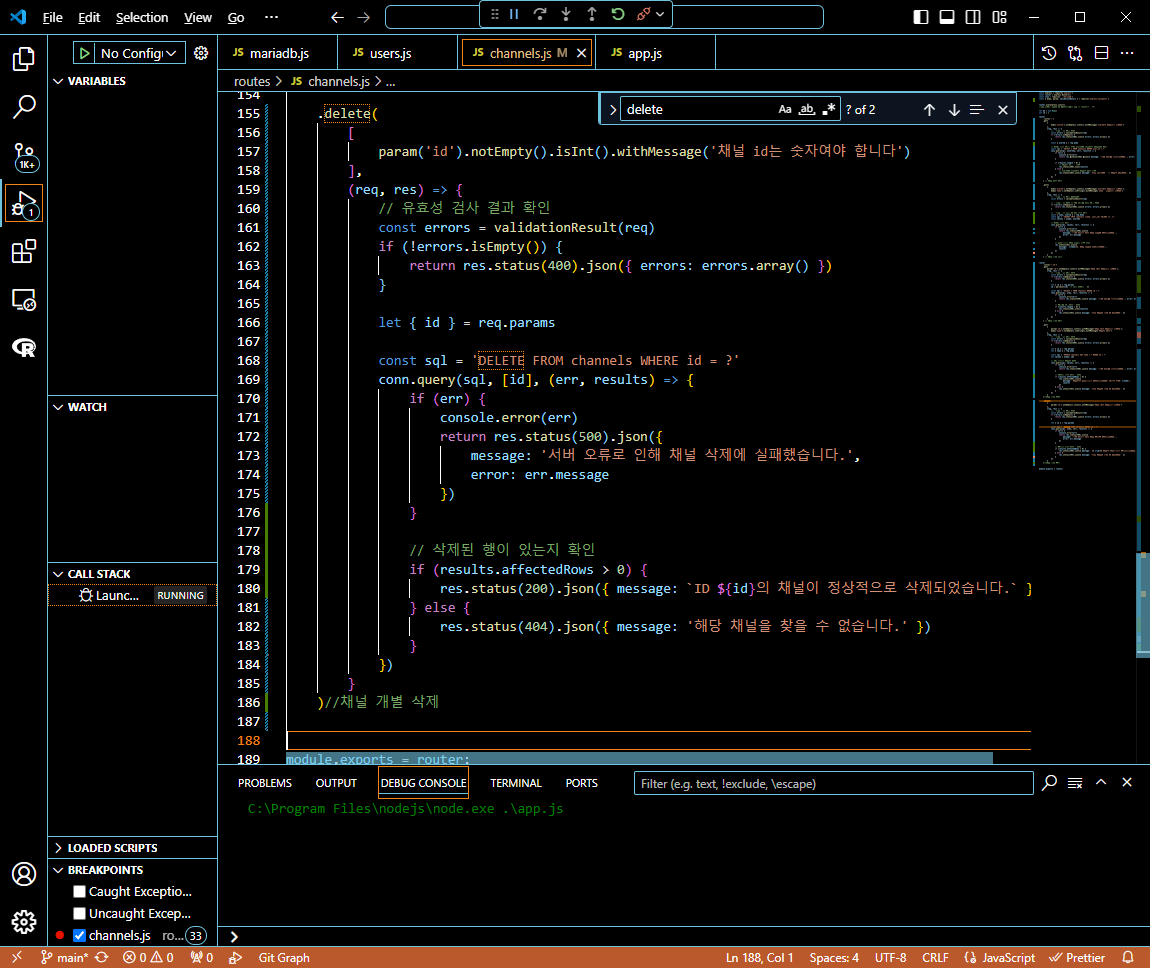Disconnect the debugger
The image size is (1150, 968).
(x=643, y=14)
